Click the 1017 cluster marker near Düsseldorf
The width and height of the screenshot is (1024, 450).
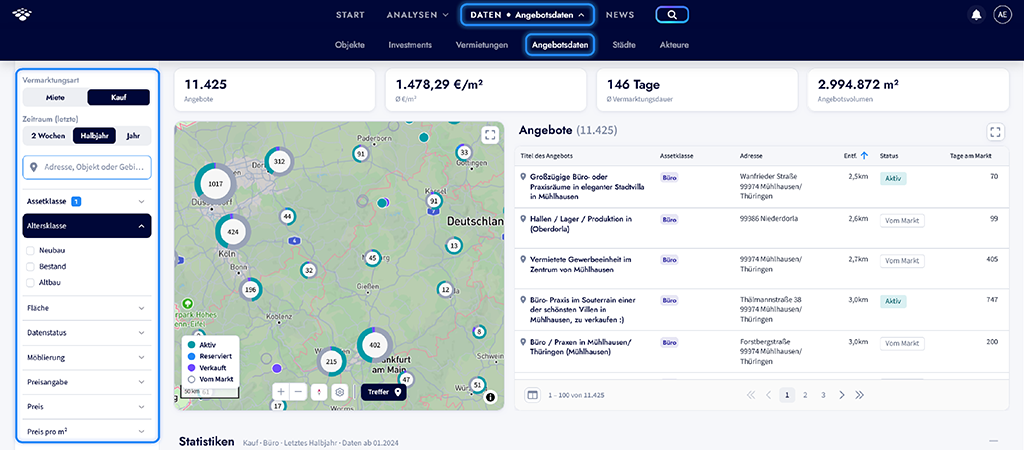pos(216,184)
